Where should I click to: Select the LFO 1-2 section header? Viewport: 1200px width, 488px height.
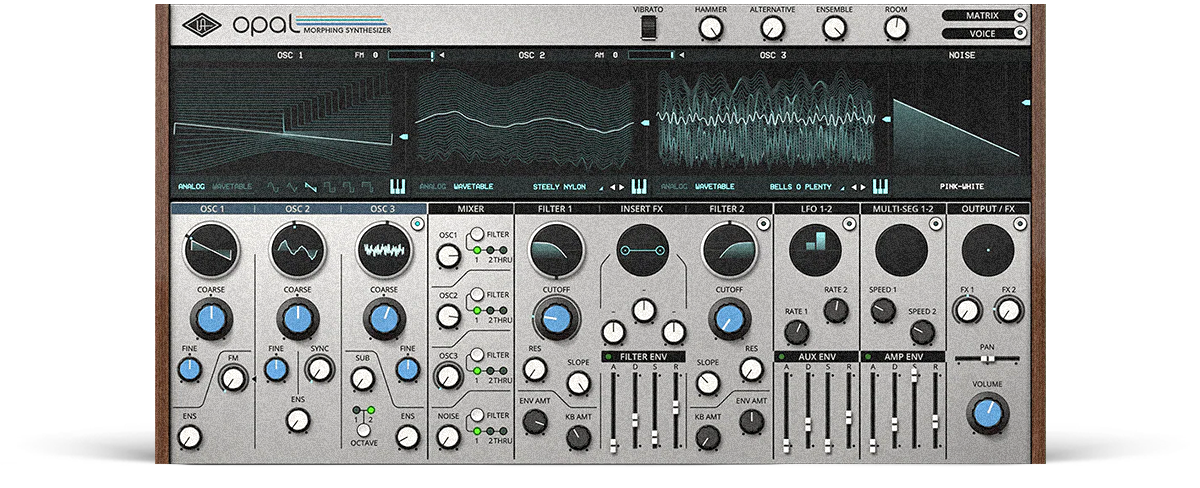[x=816, y=208]
